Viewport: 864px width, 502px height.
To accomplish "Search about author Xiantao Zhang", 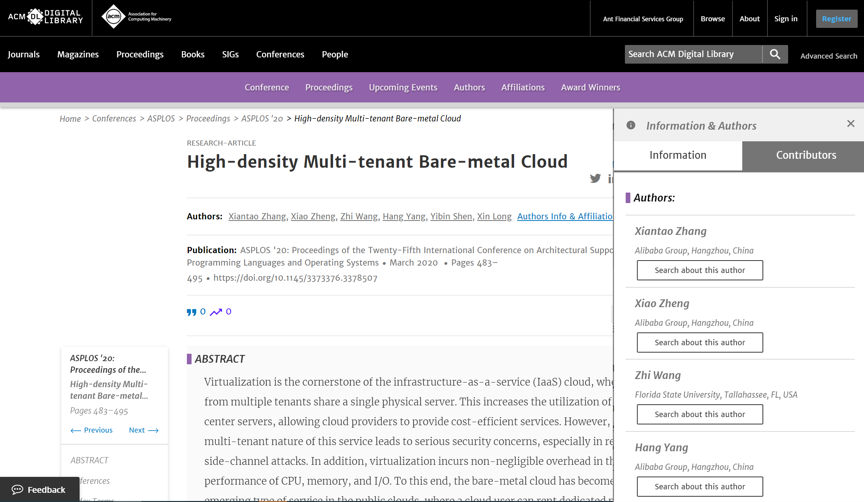I will pyautogui.click(x=699, y=270).
